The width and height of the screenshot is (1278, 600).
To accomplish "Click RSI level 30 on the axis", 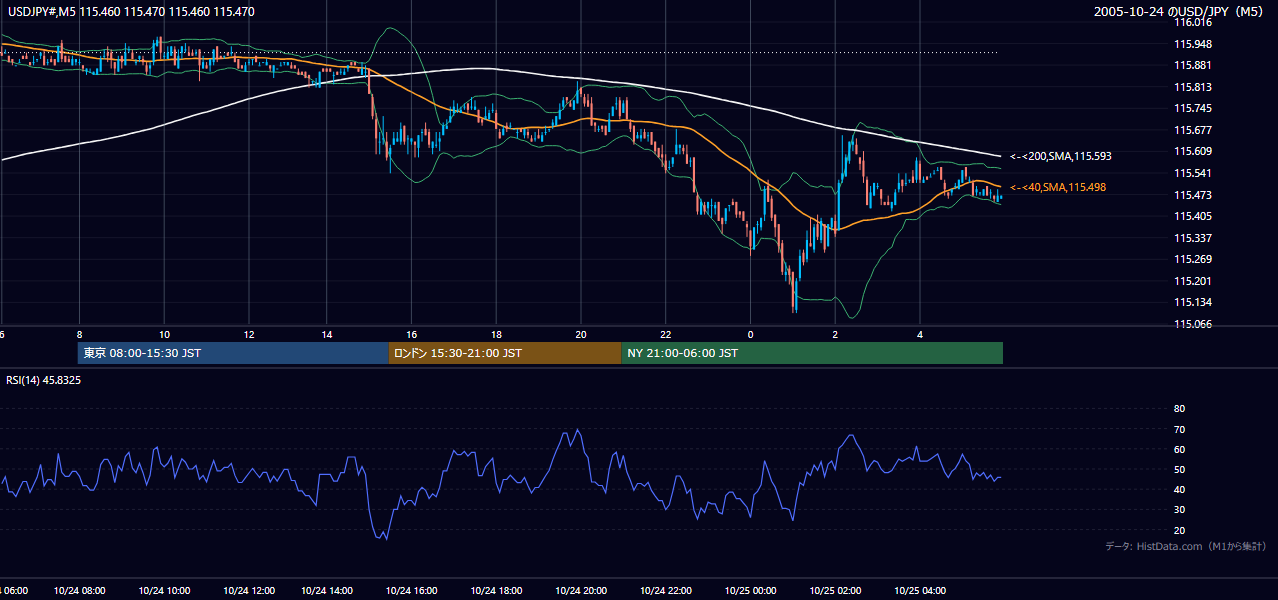I will pyautogui.click(x=1180, y=510).
